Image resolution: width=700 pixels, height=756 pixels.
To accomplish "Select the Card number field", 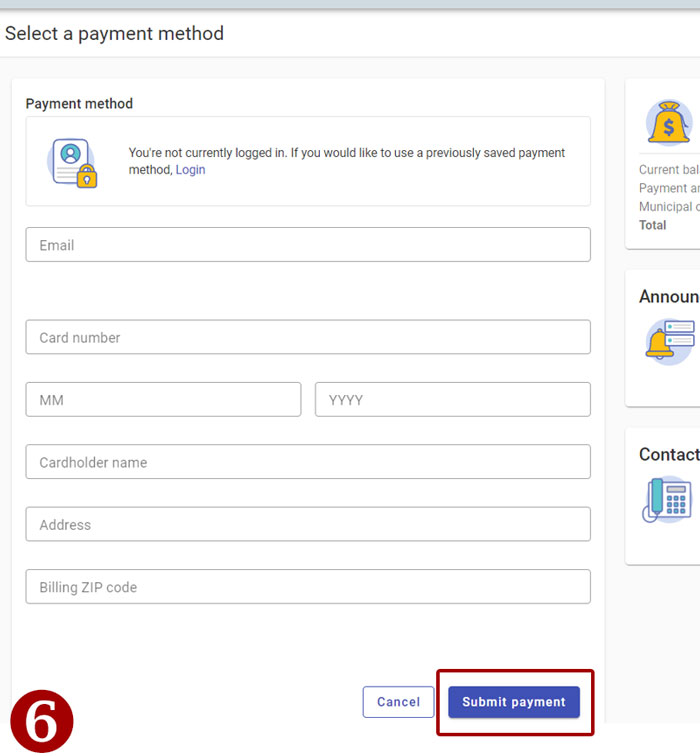I will pyautogui.click(x=308, y=337).
